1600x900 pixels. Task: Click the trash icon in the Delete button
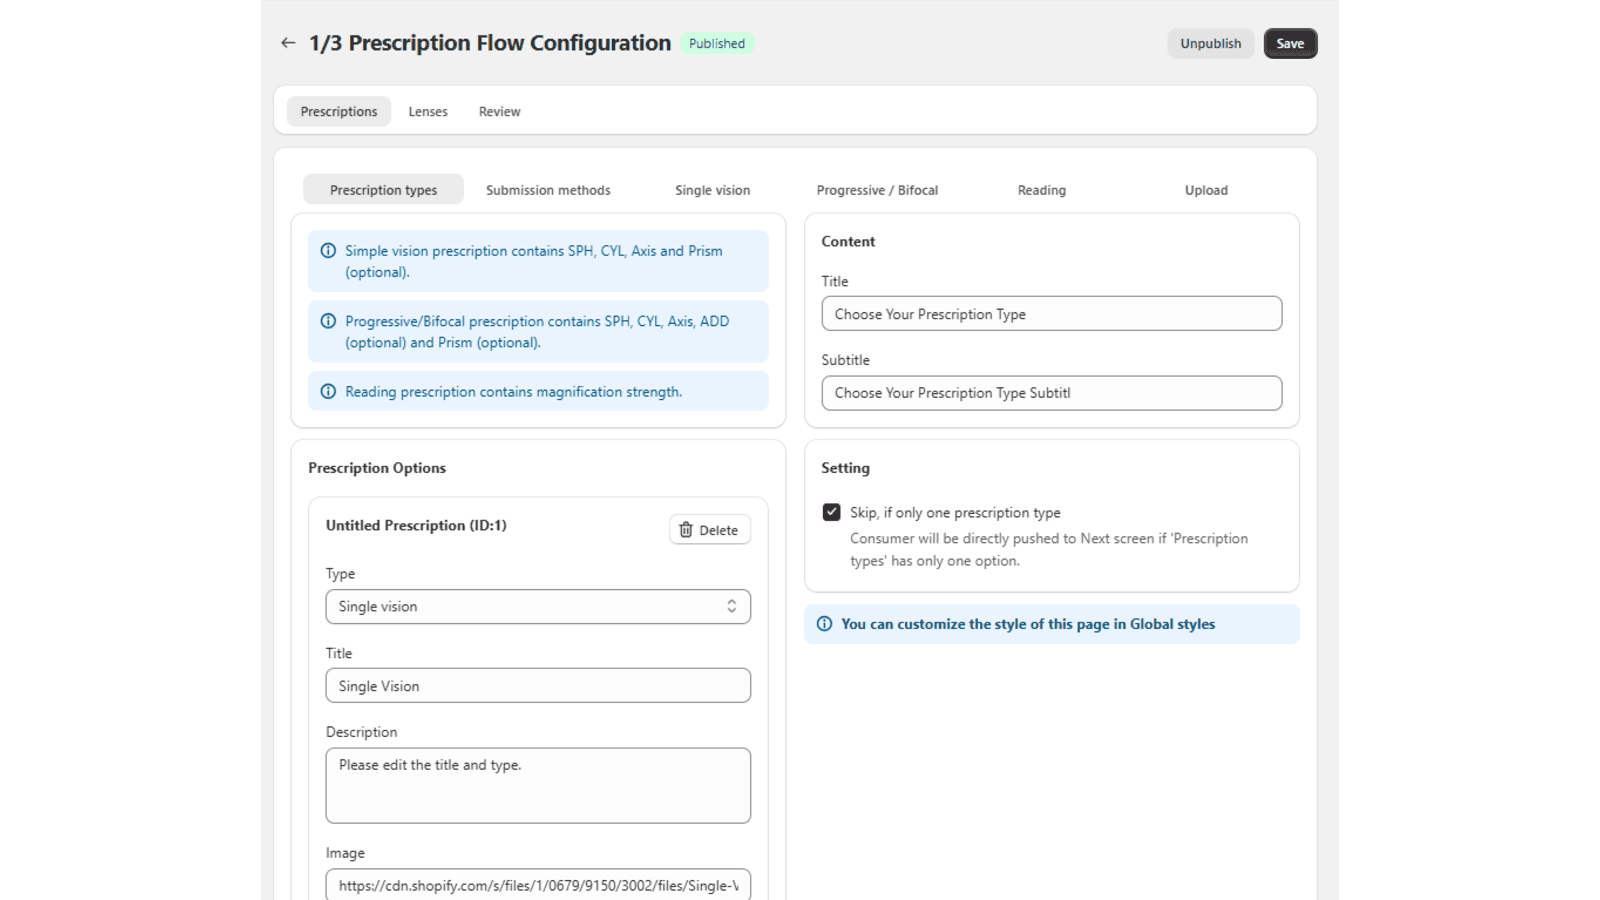pos(686,529)
